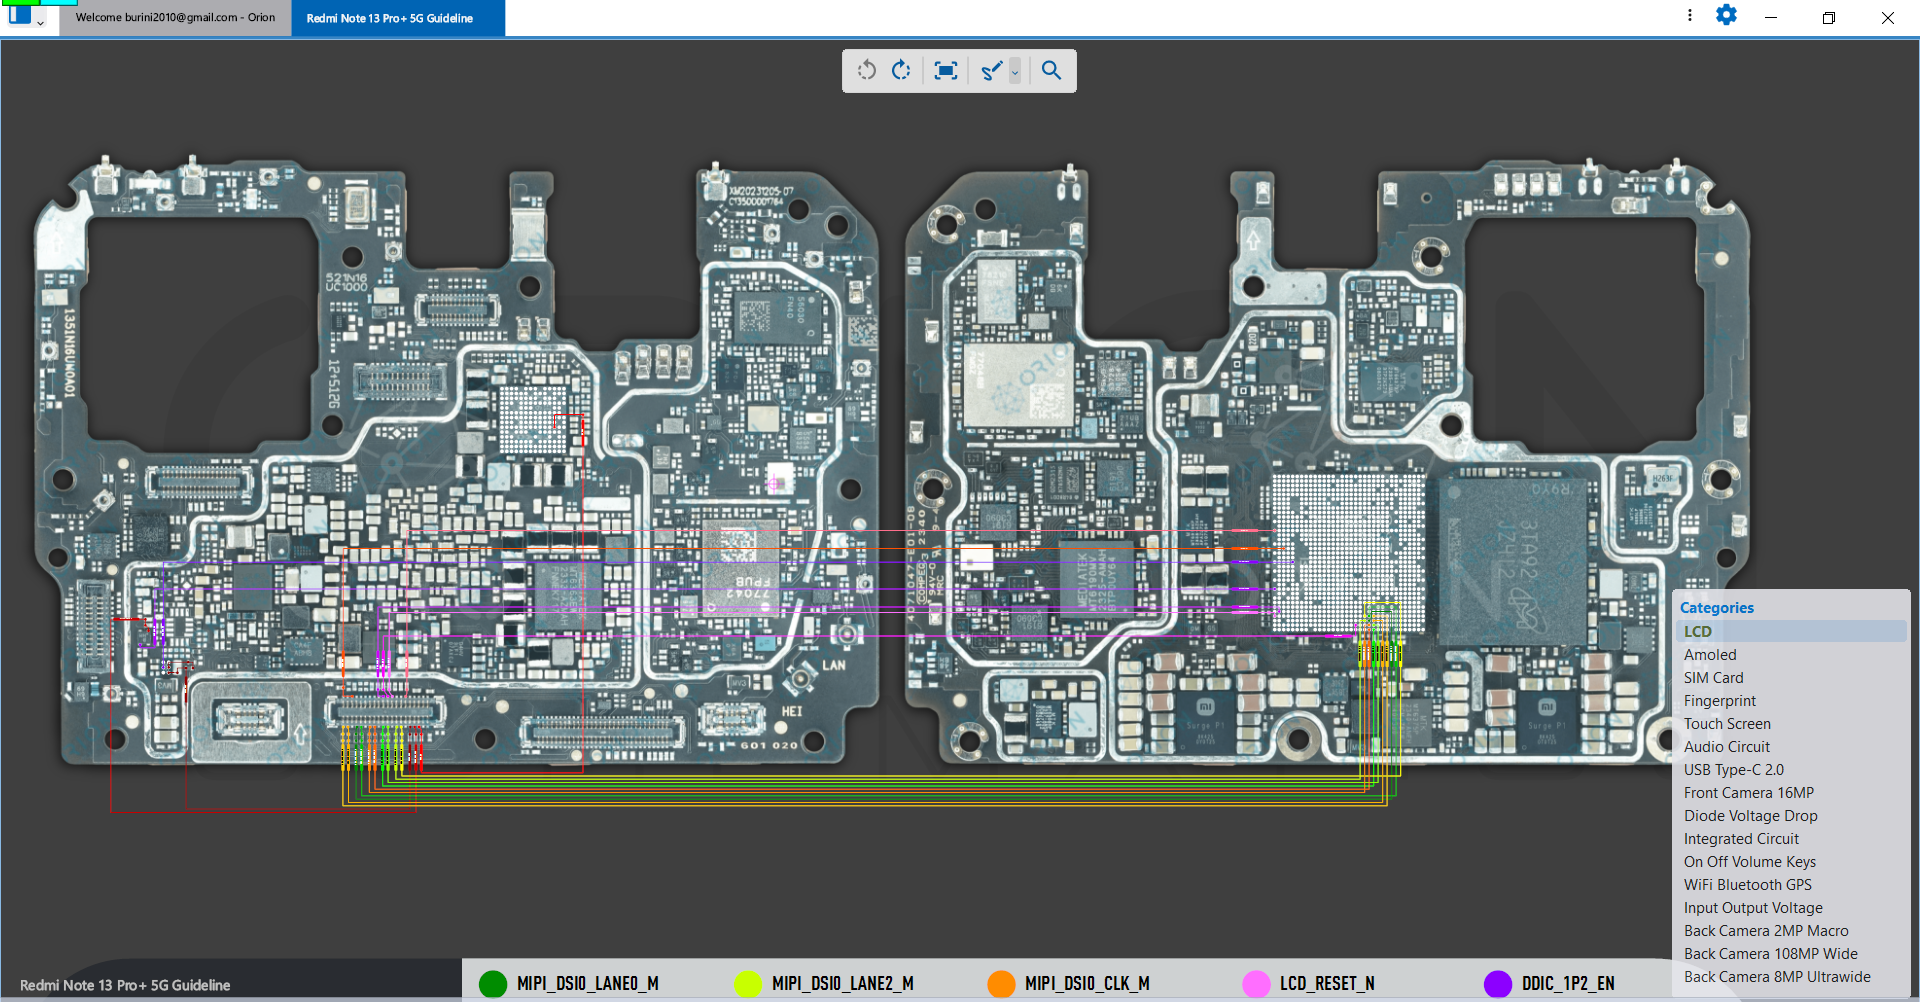Select the brush/clear marks tool
This screenshot has height=1002, width=1920.
pos(991,70)
